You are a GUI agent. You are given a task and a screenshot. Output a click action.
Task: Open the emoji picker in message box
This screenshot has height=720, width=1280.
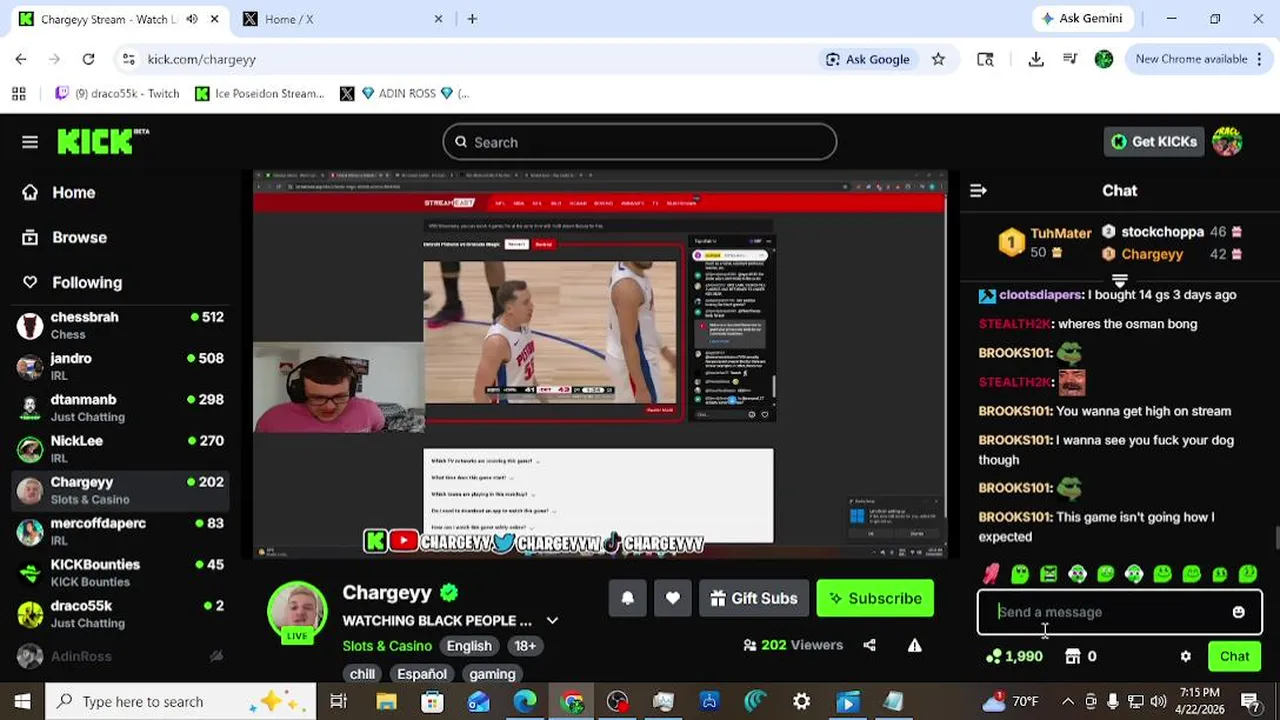1238,612
